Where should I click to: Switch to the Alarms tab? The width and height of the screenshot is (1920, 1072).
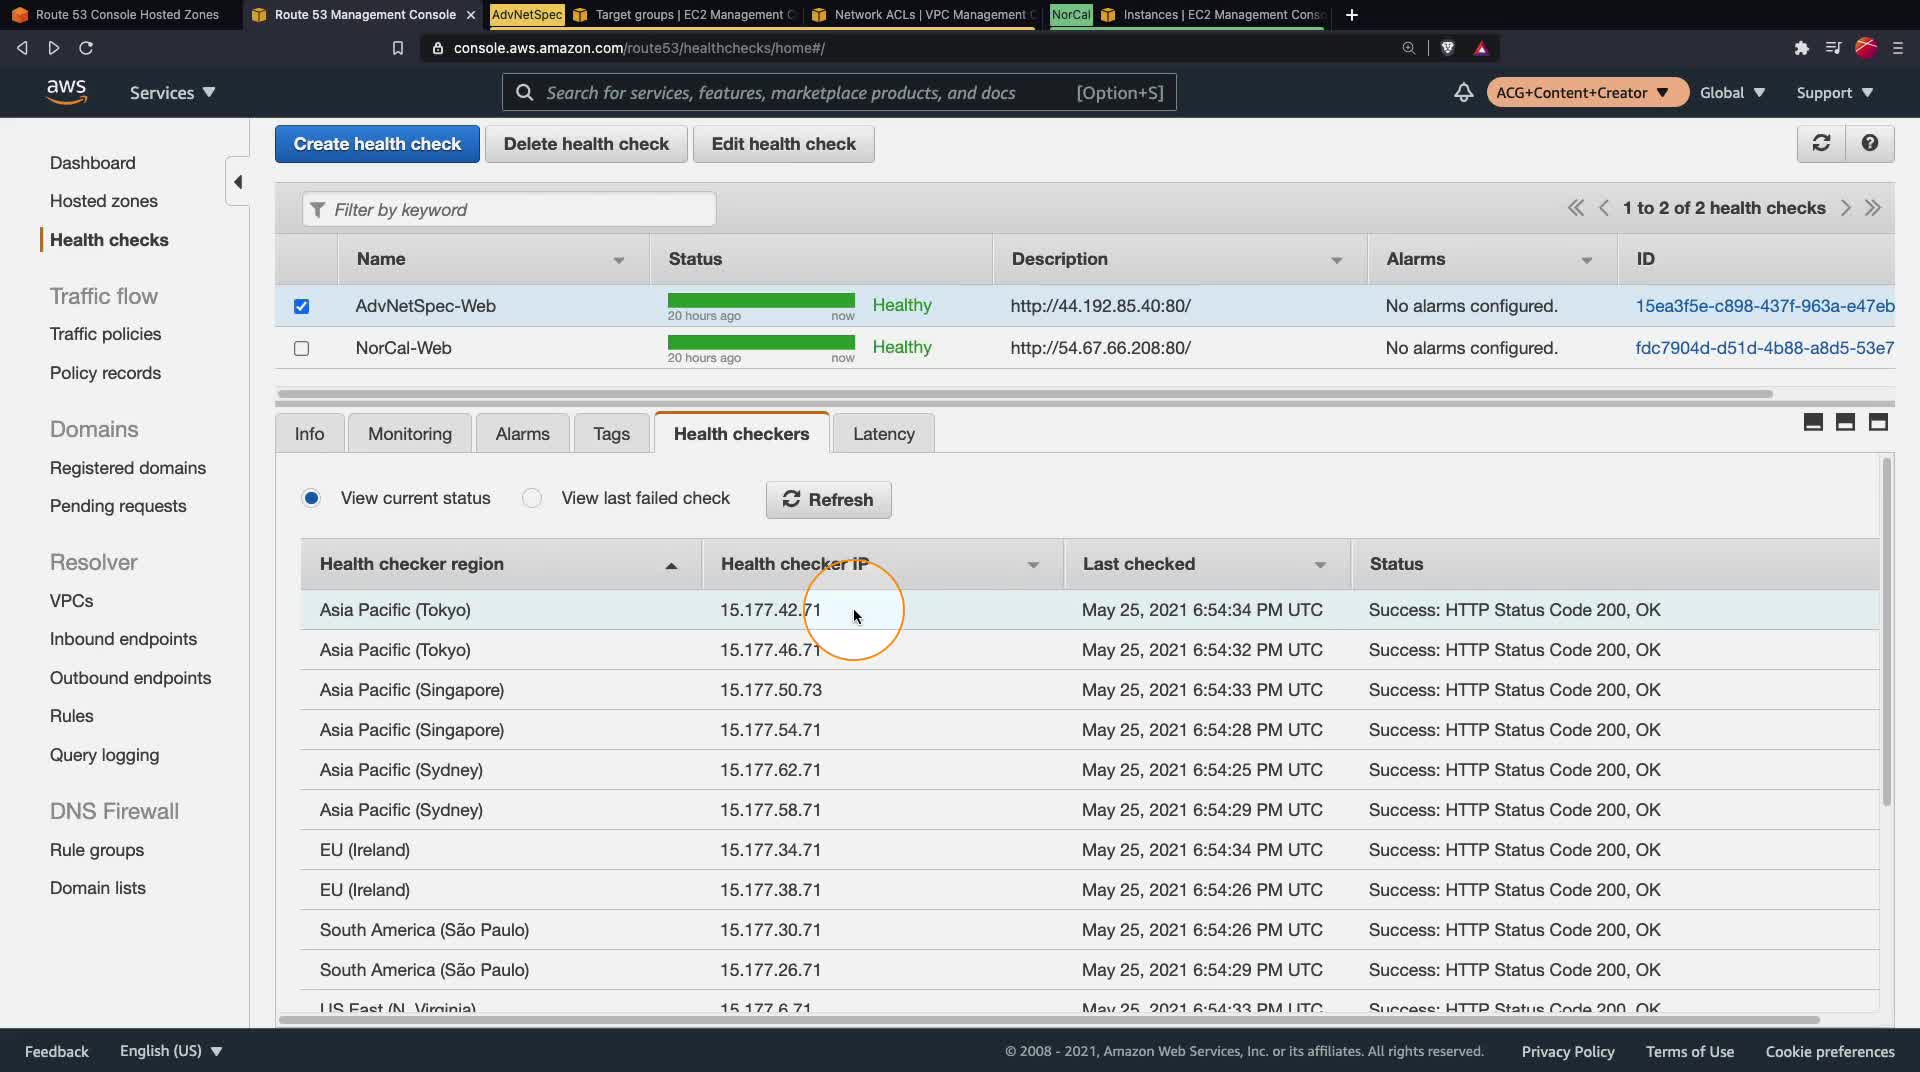522,433
